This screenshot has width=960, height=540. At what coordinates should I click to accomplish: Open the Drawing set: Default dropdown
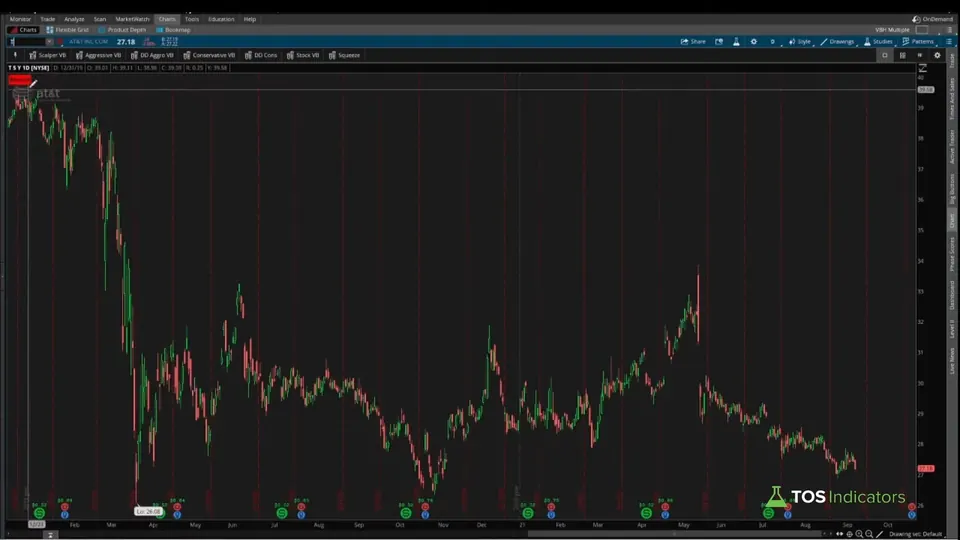917,534
